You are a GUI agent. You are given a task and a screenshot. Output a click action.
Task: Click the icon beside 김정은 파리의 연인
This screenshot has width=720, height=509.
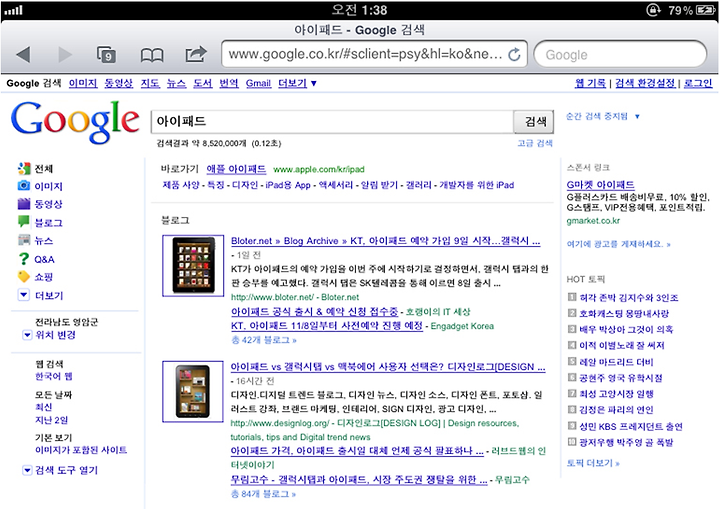pos(572,409)
